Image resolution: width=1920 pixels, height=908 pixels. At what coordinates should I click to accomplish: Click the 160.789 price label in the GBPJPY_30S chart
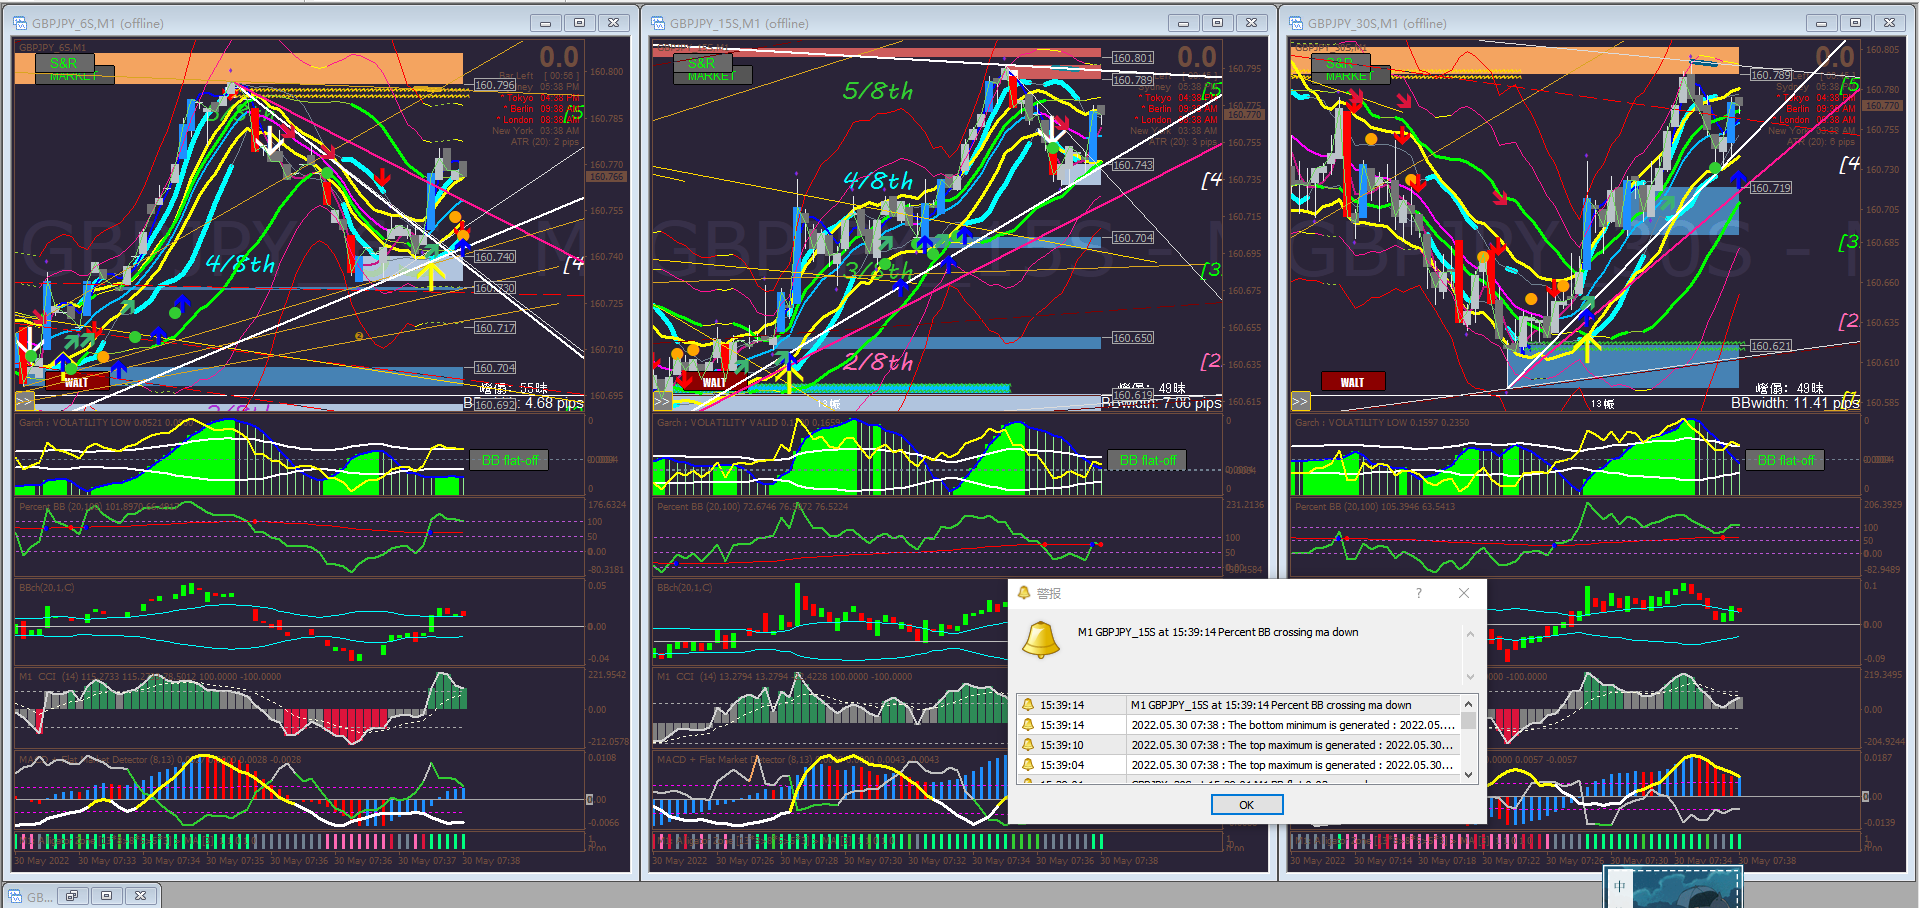click(x=1771, y=75)
